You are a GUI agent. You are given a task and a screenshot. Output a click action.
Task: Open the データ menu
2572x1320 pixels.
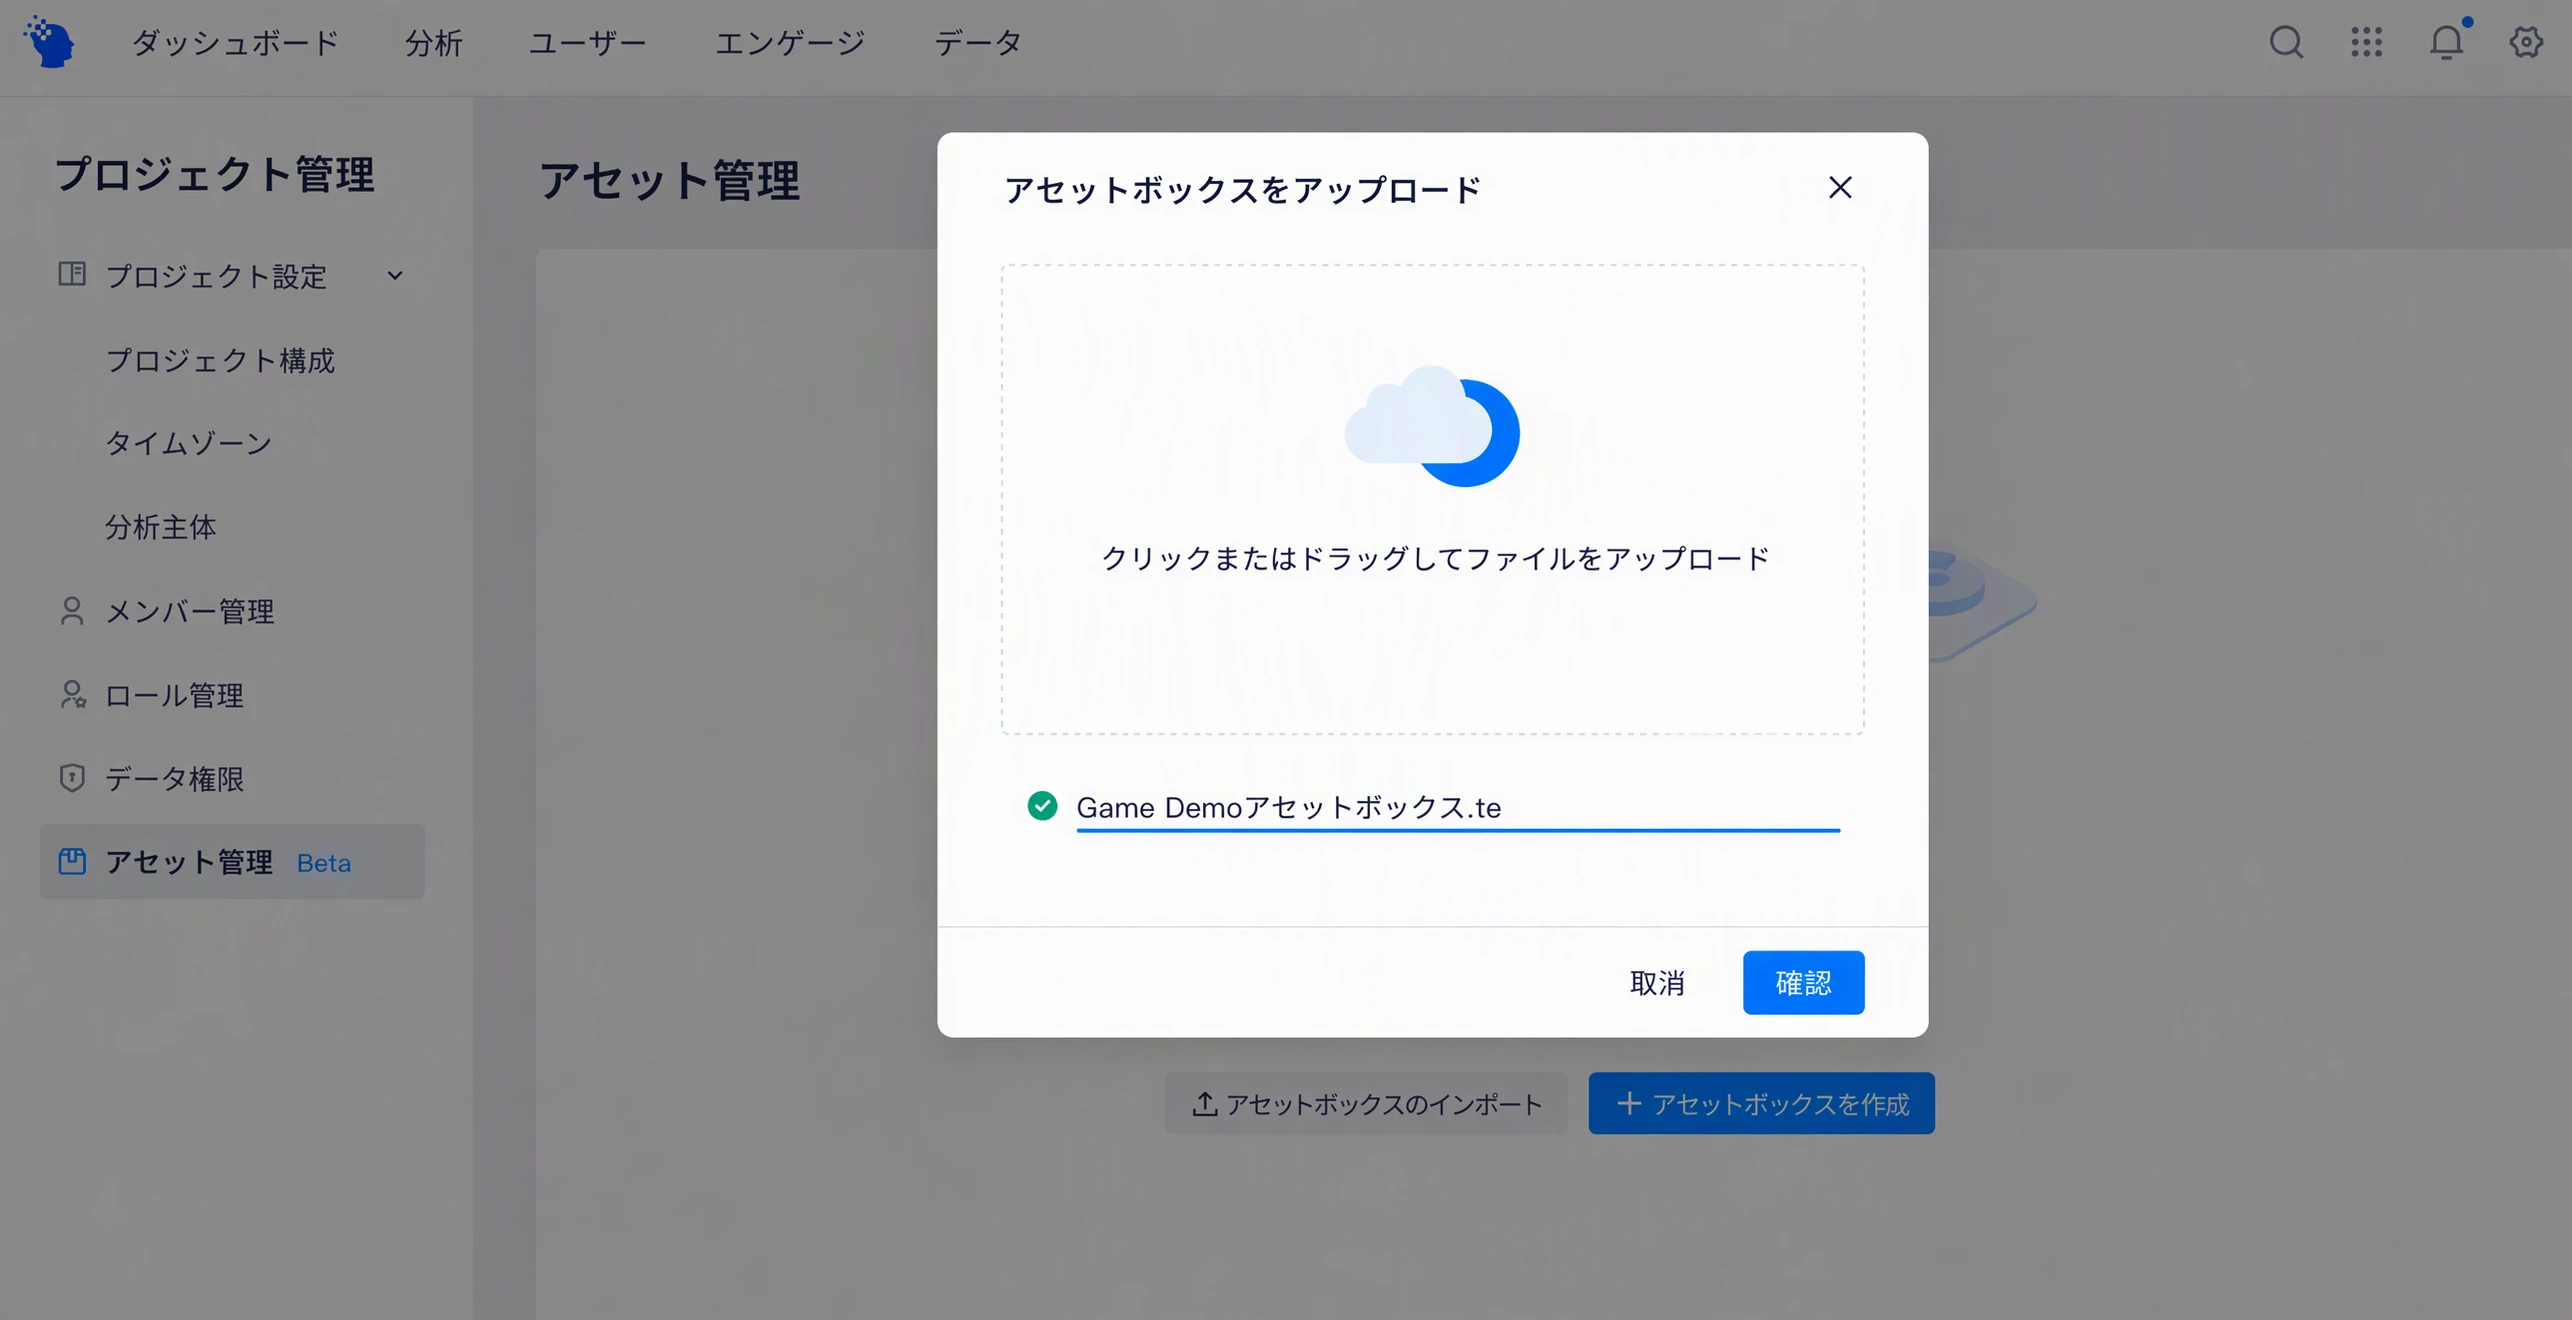point(977,43)
